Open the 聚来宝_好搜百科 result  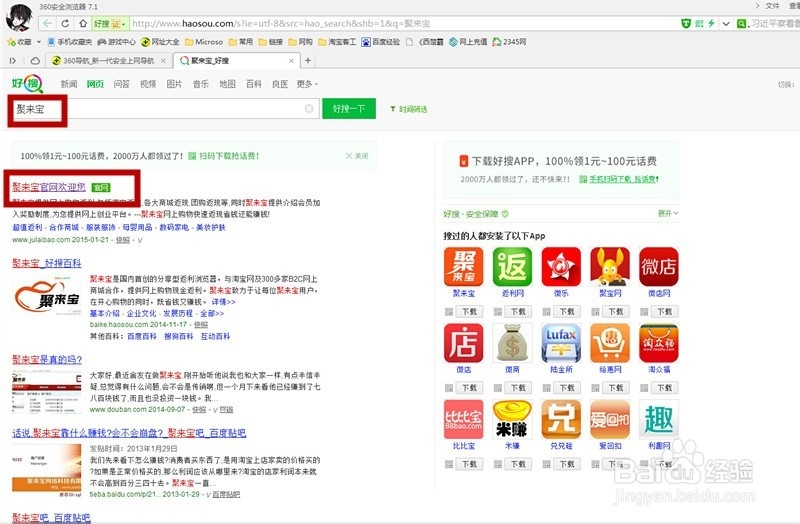pyautogui.click(x=47, y=263)
